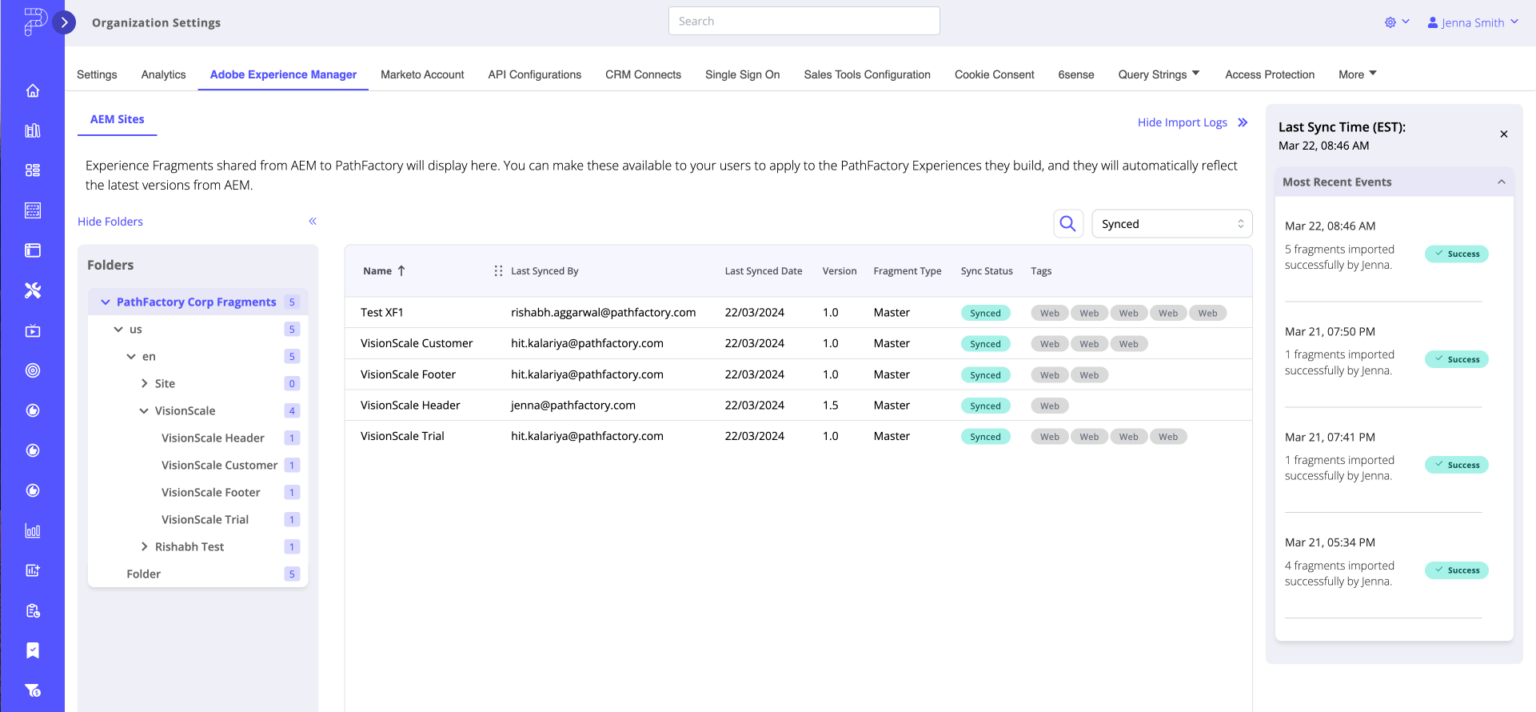The image size is (1536, 712).
Task: Open the video player icon in left sidebar
Action: tap(32, 330)
